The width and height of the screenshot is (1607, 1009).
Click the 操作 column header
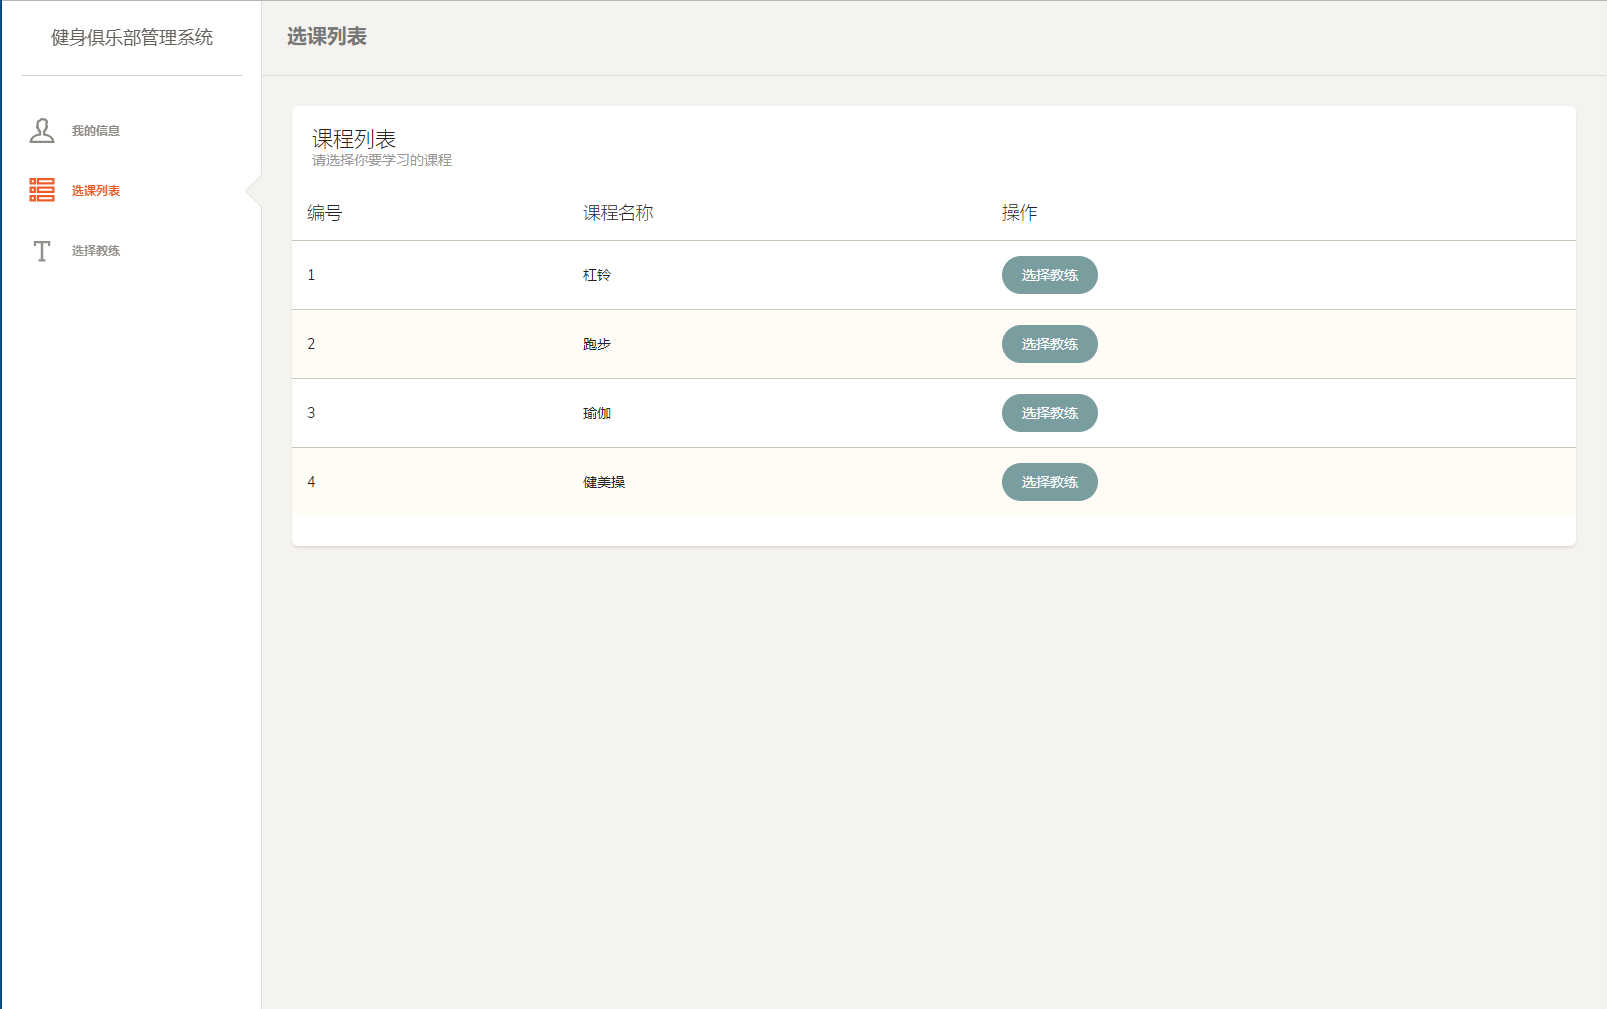point(1019,213)
